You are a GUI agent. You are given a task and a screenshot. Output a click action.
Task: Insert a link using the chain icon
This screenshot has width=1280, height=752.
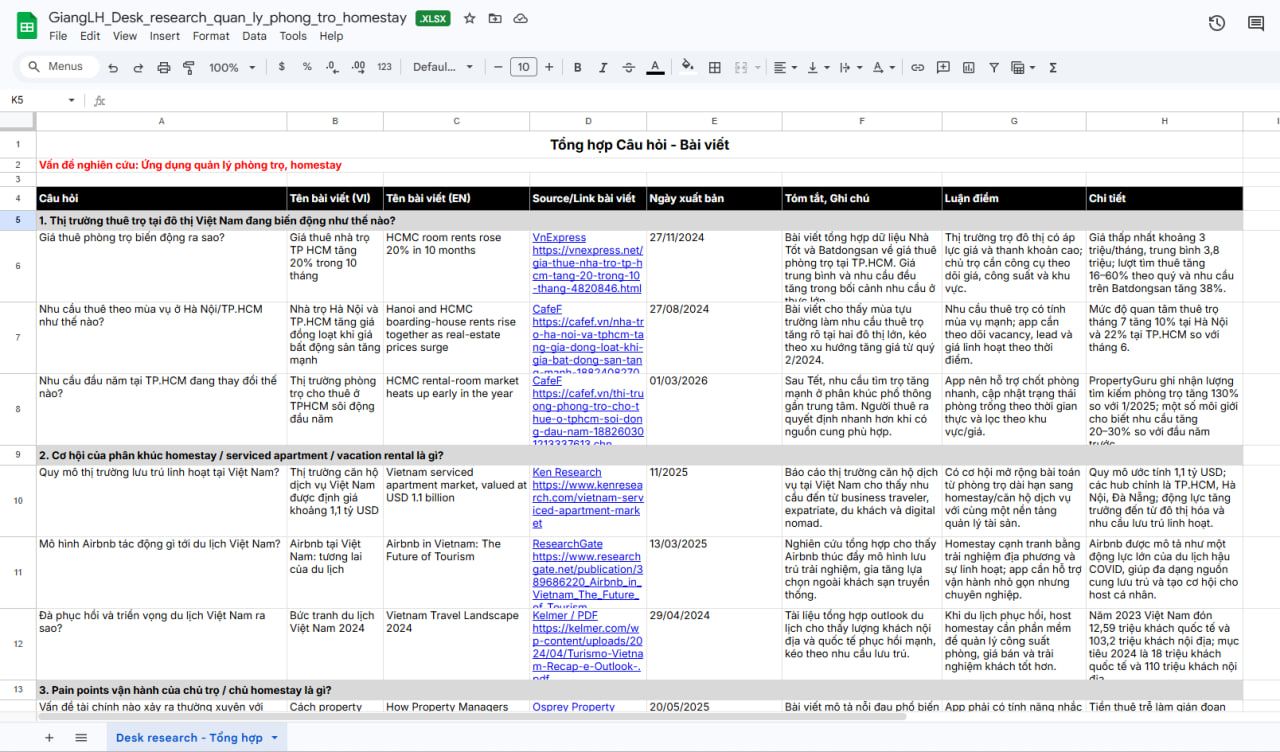click(x=917, y=67)
